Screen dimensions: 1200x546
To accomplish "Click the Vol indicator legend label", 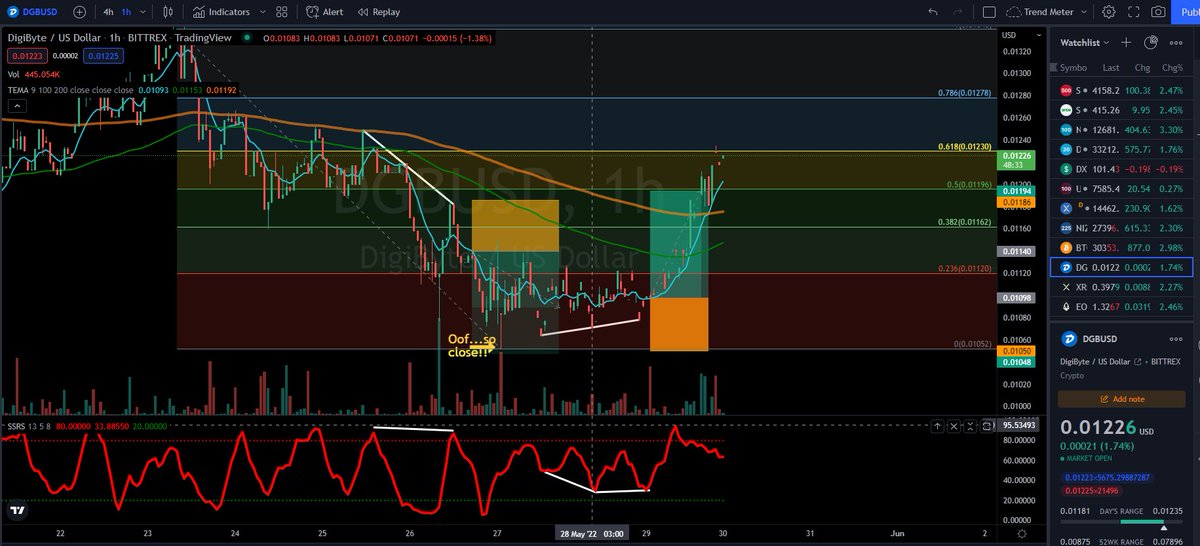I will (12, 73).
